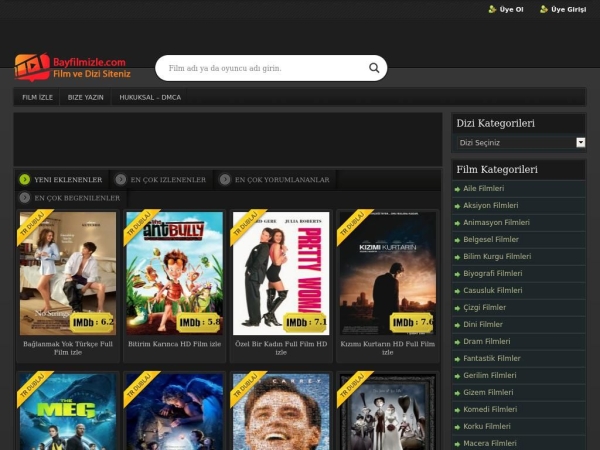Image resolution: width=600 pixels, height=450 pixels.
Task: Open the Belgesel Filmler category link
Action: [x=491, y=240]
